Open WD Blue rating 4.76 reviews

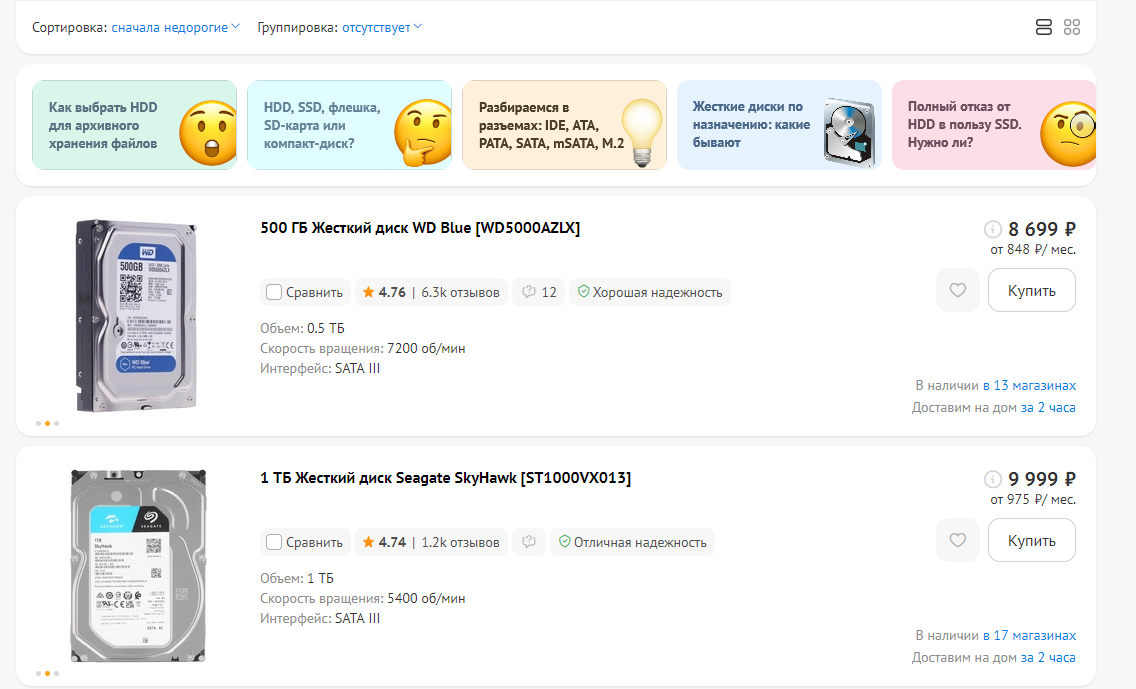point(431,292)
